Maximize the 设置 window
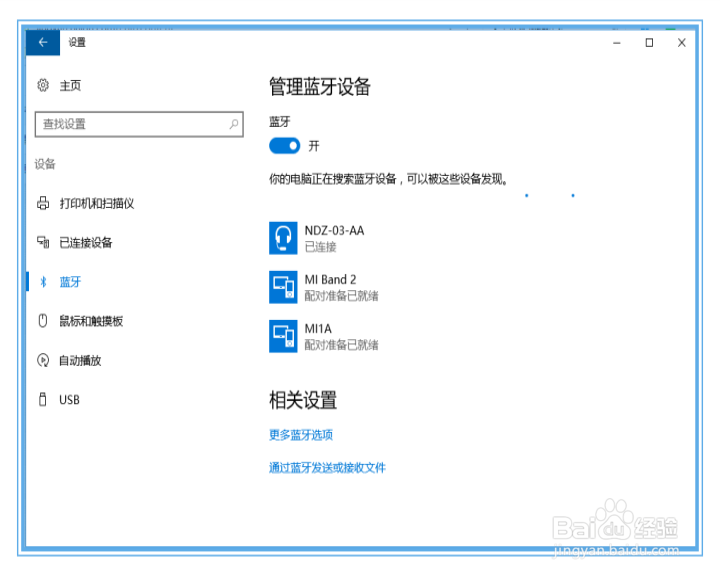This screenshot has width=720, height=576. tap(649, 43)
